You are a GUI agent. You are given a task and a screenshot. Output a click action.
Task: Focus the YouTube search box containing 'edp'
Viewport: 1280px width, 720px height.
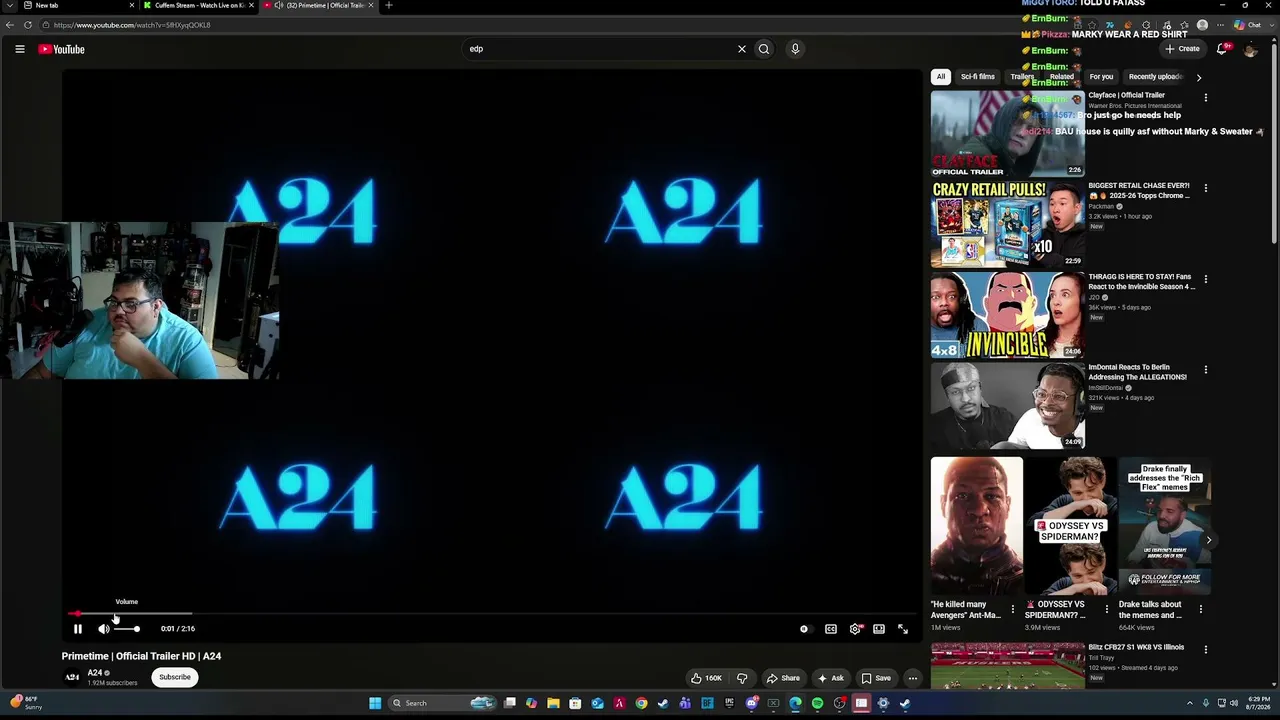pyautogui.click(x=600, y=49)
